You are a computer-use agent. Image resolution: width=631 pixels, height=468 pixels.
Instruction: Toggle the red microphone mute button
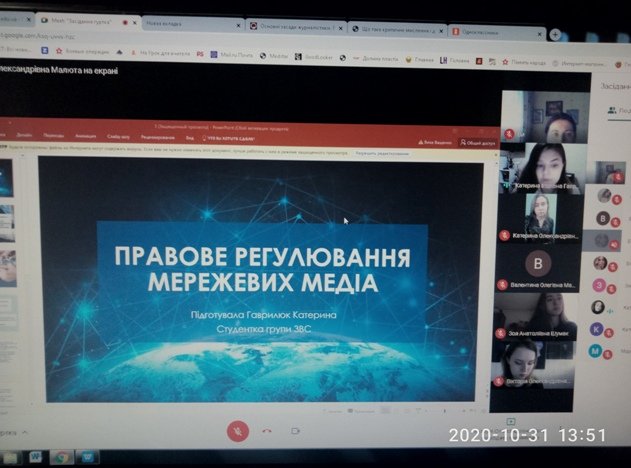click(238, 431)
